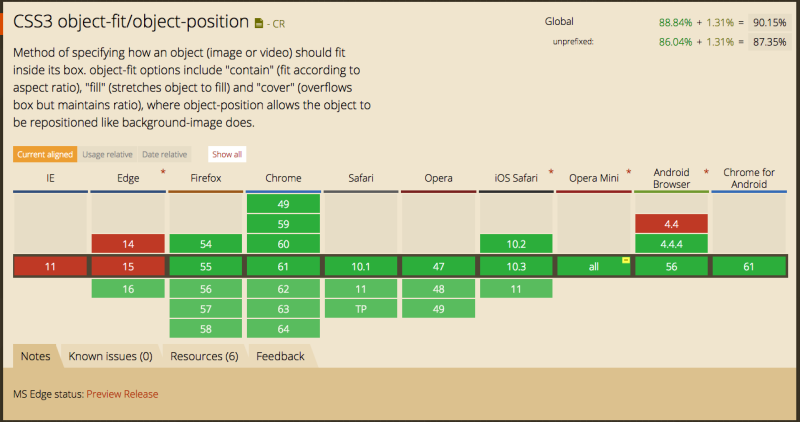Viewport: 800px width, 422px height.
Task: Click the Opera Mini column header
Action: click(594, 178)
